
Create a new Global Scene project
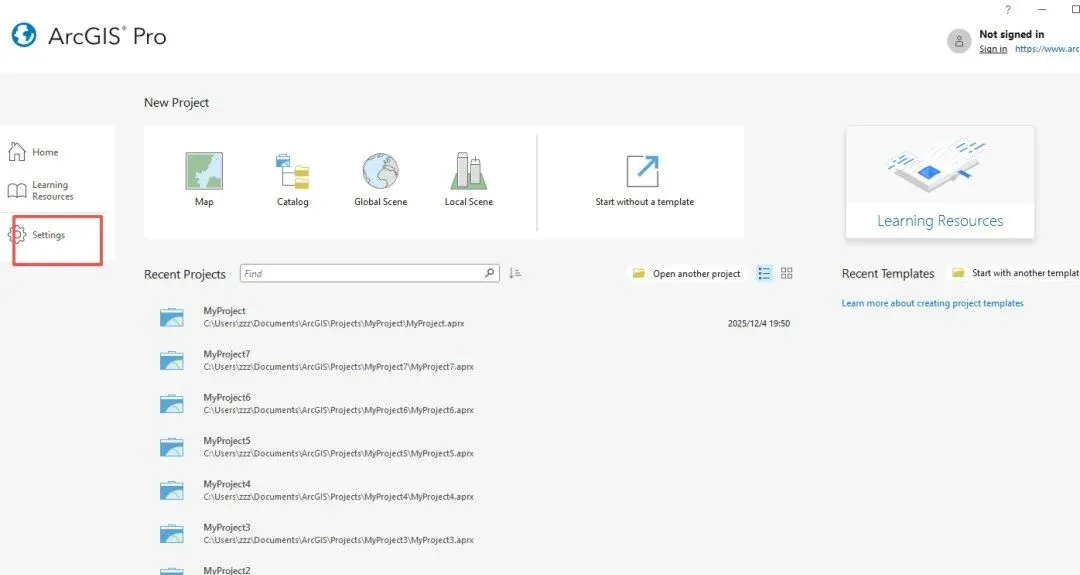pos(380,179)
